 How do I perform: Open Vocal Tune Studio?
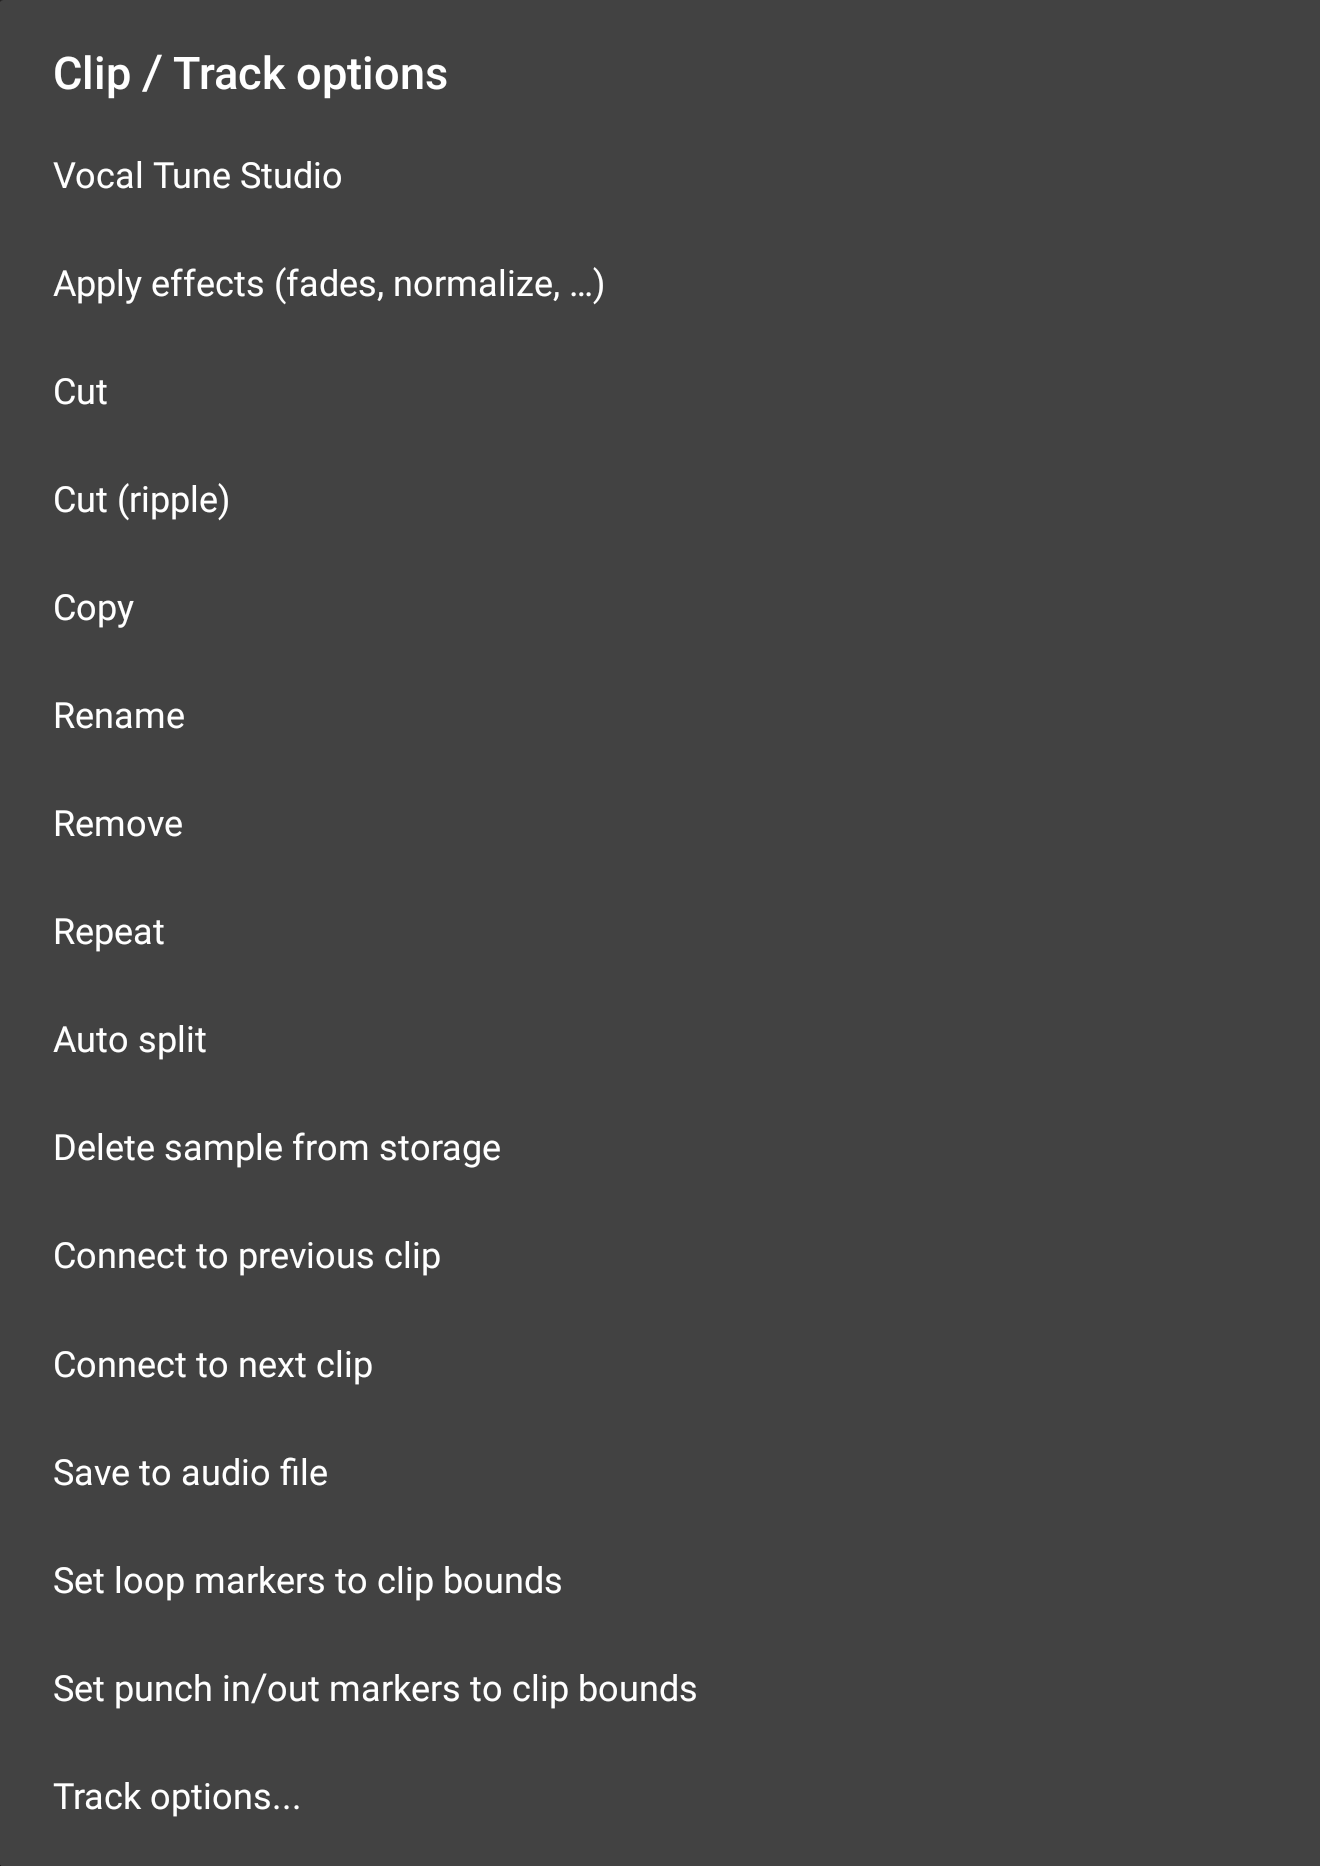tap(198, 176)
